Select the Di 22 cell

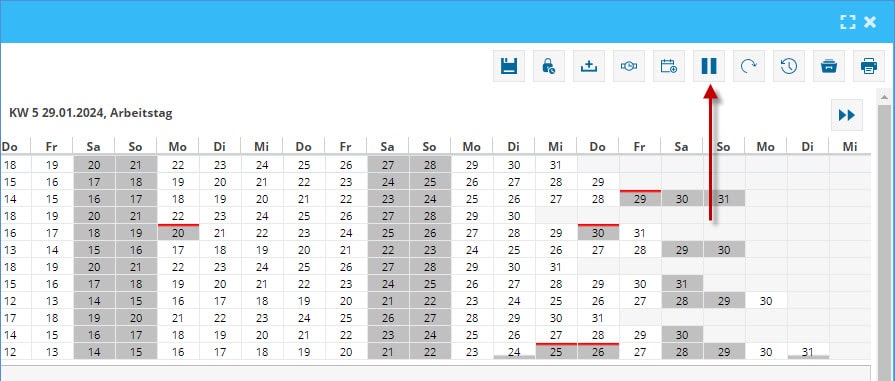(x=220, y=317)
